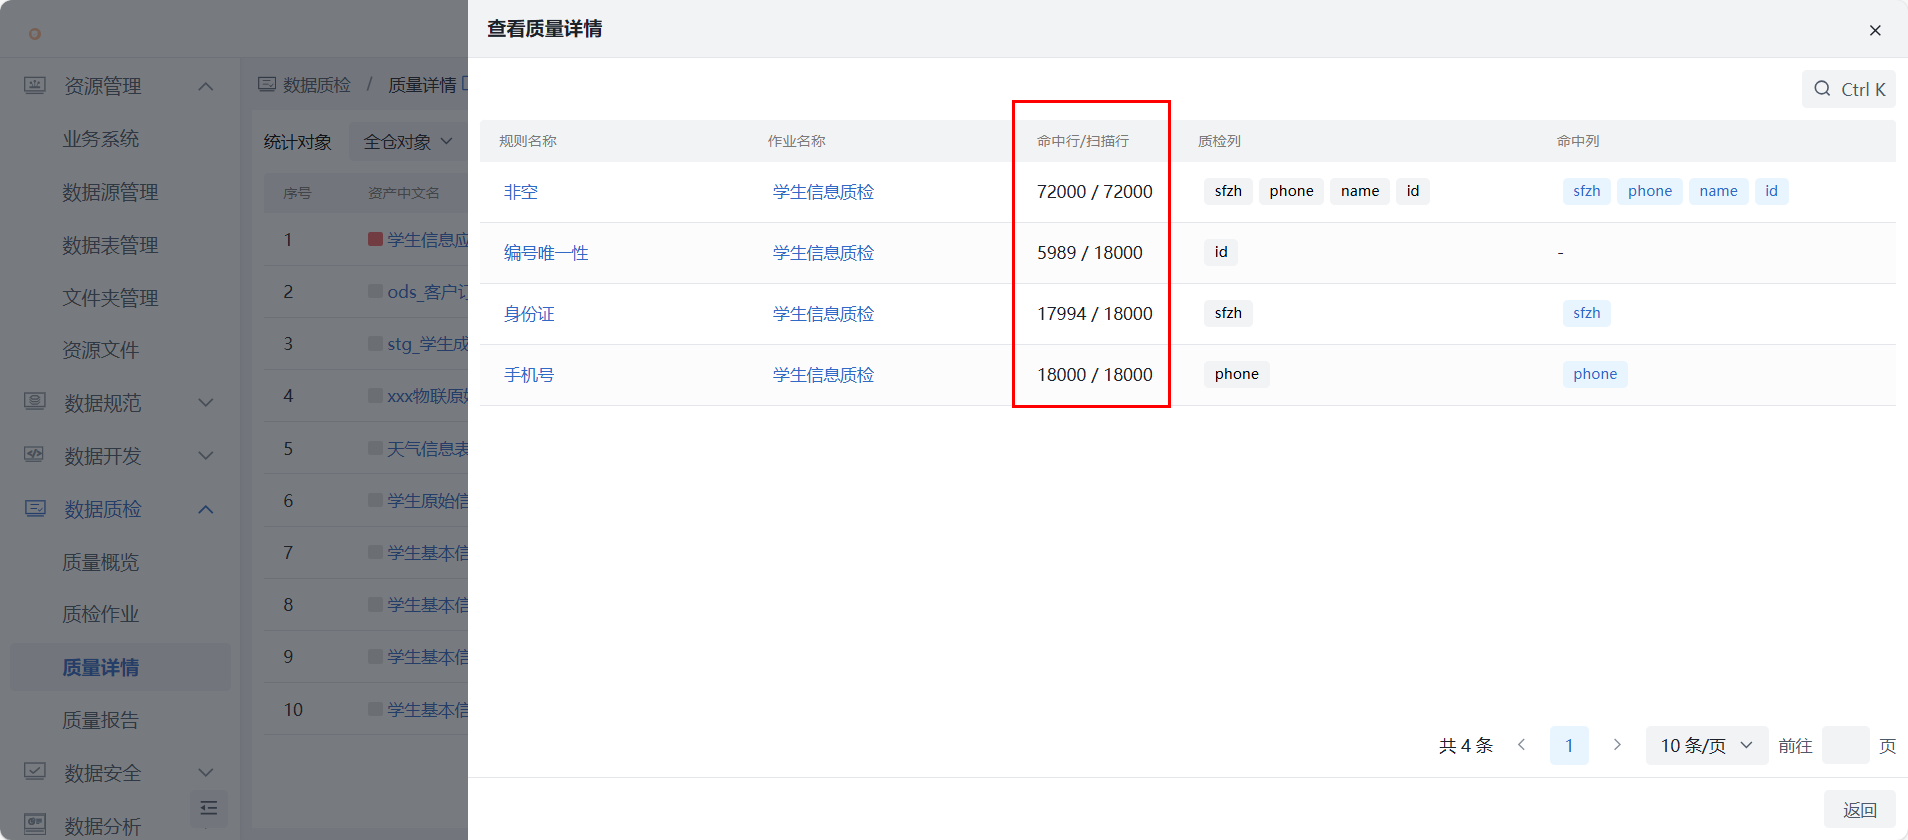Image resolution: width=1908 pixels, height=840 pixels.
Task: Click gray phone tag in 手机号 row
Action: 1237,374
